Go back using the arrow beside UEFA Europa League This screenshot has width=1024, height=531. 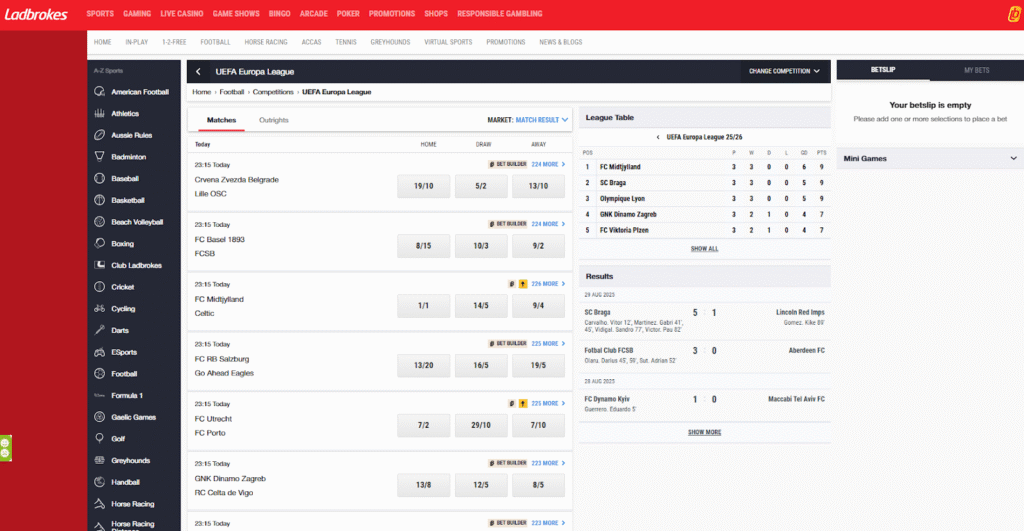coord(198,72)
